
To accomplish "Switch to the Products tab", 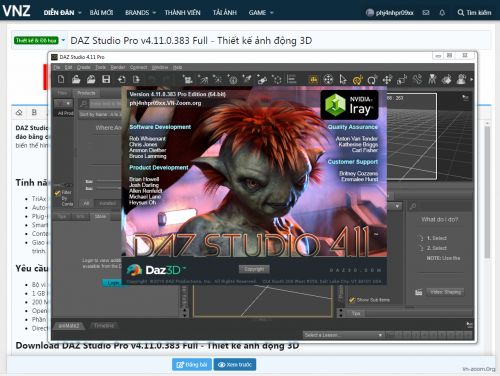I will pos(86,93).
